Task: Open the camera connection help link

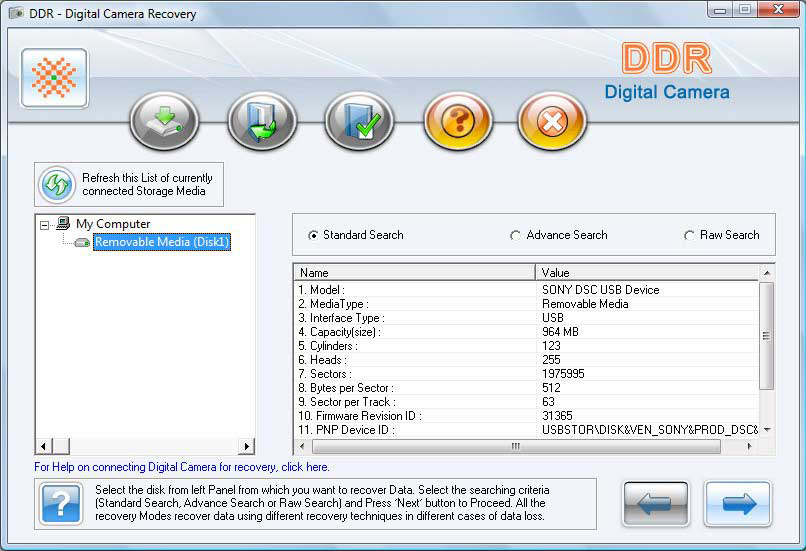Action: coord(181,467)
